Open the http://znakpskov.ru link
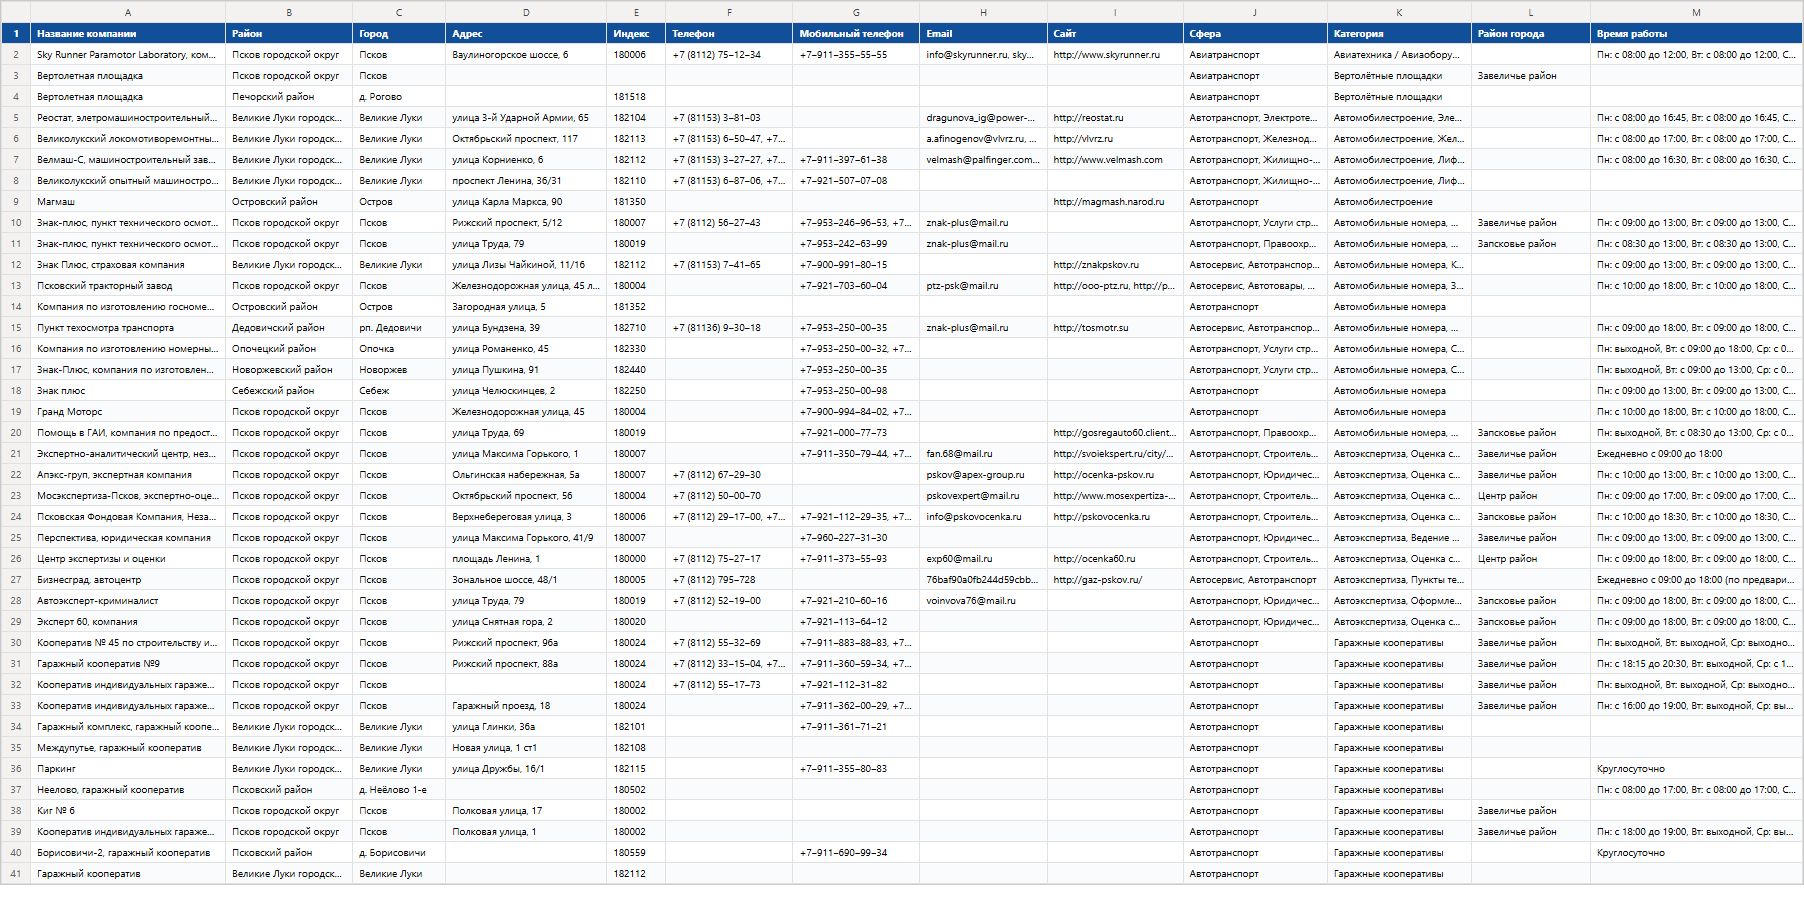The image size is (1804, 902). click(x=1096, y=265)
